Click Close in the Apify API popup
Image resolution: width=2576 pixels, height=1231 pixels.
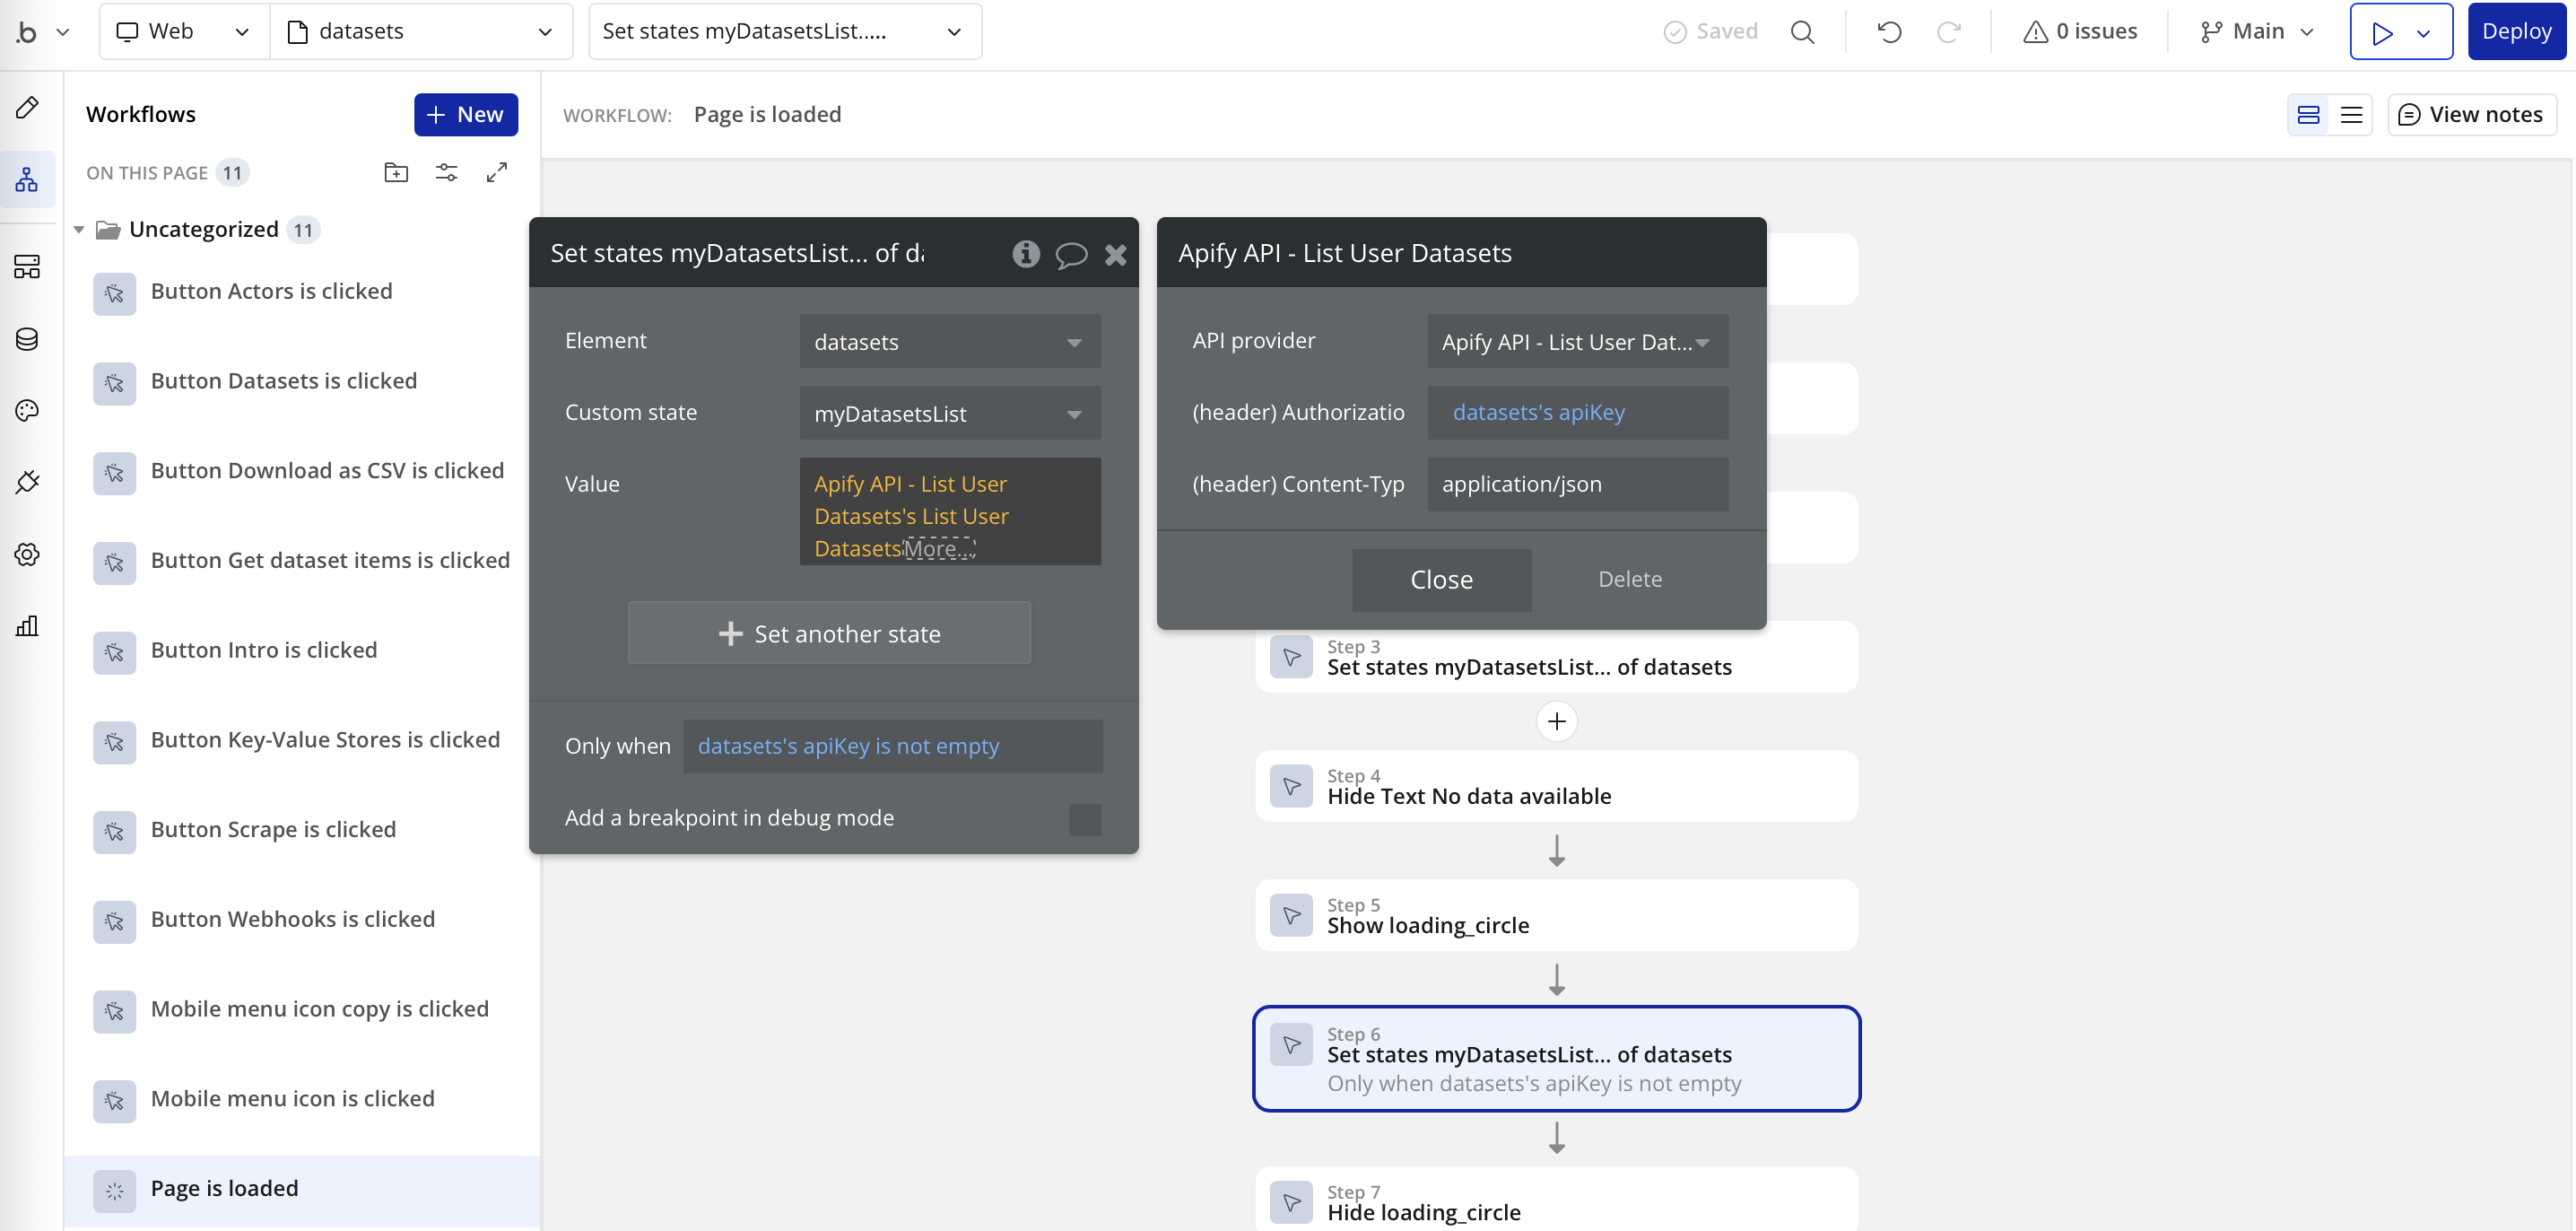click(x=1441, y=579)
